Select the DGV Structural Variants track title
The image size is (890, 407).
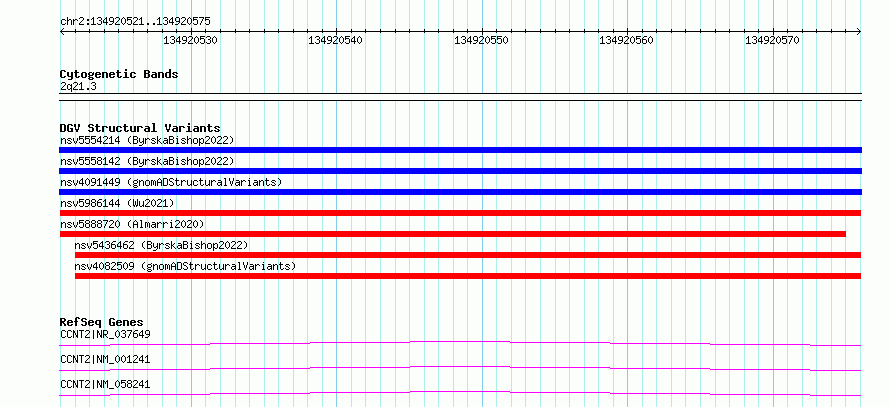coord(140,128)
